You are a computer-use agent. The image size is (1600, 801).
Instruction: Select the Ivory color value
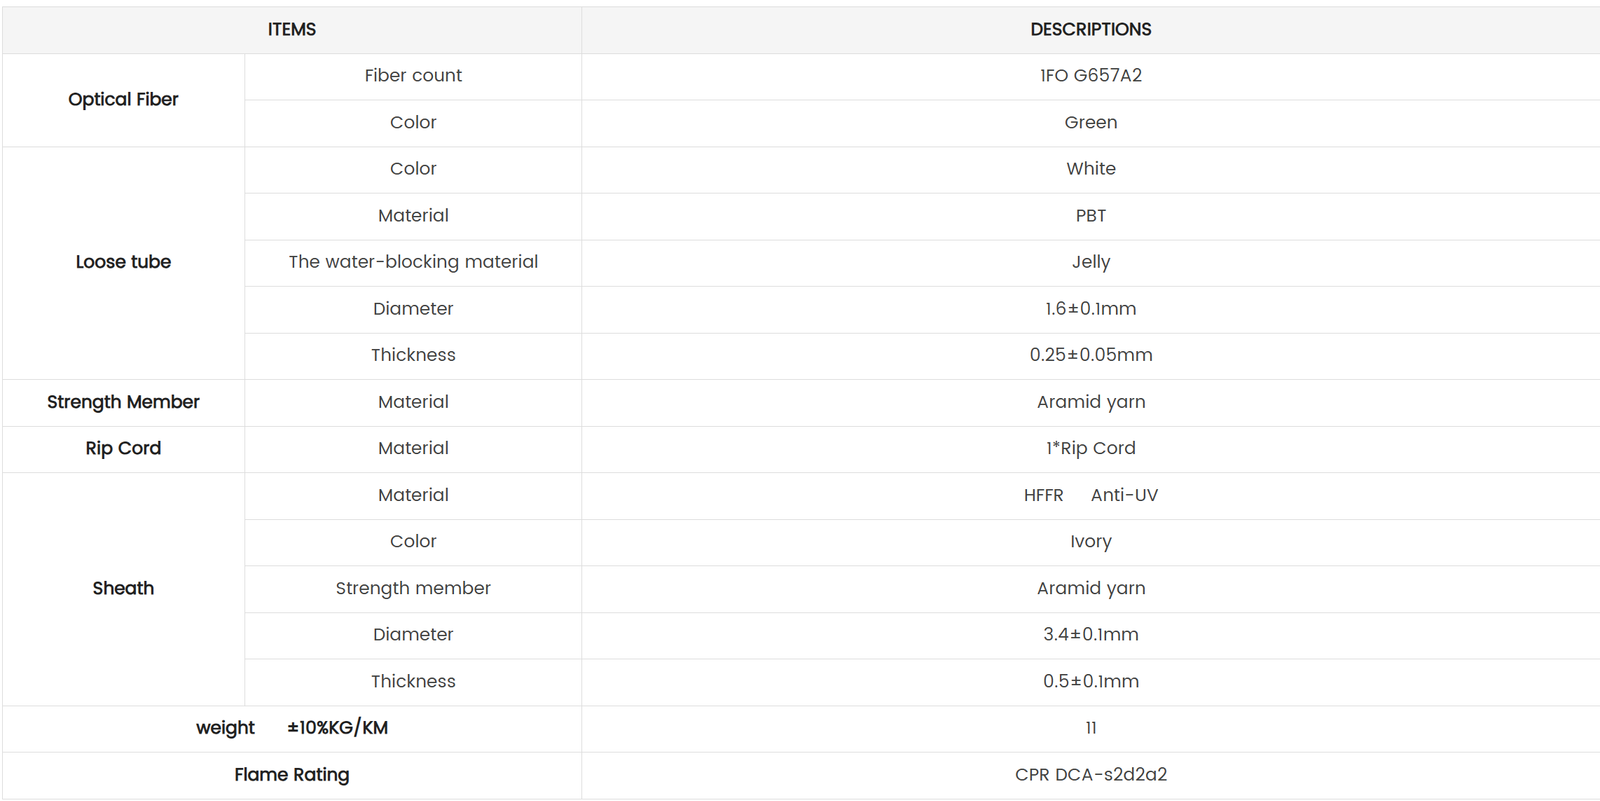pyautogui.click(x=1090, y=541)
